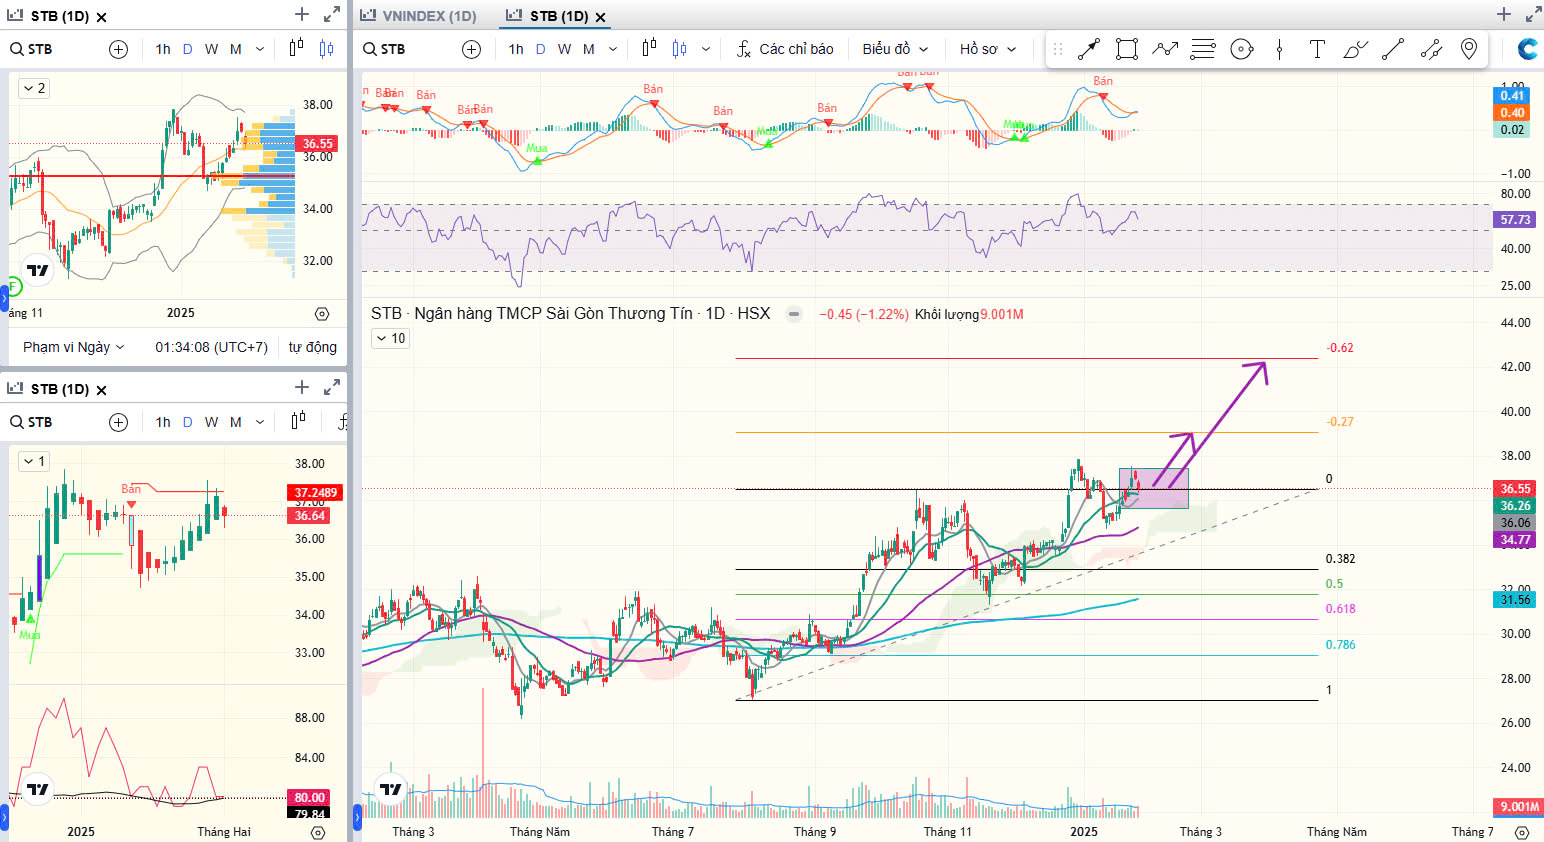
Task: Switch to the VNINDEX (1D) tab
Action: (418, 15)
